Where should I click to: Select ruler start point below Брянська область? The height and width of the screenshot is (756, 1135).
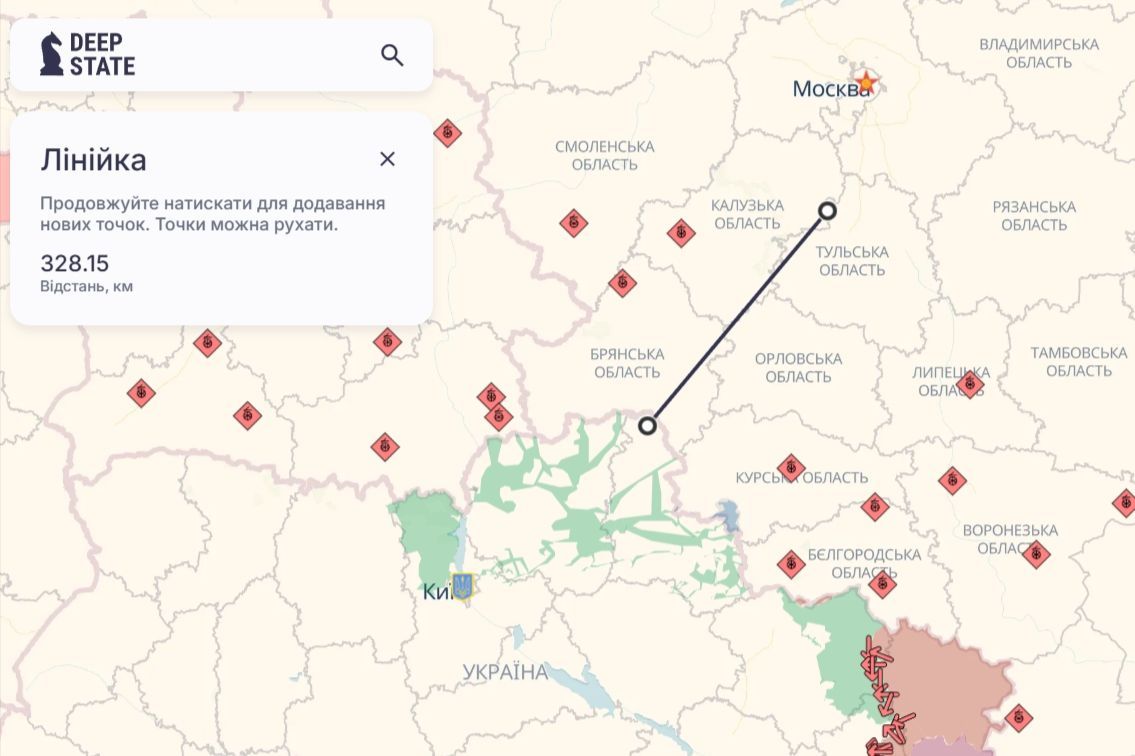648,425
